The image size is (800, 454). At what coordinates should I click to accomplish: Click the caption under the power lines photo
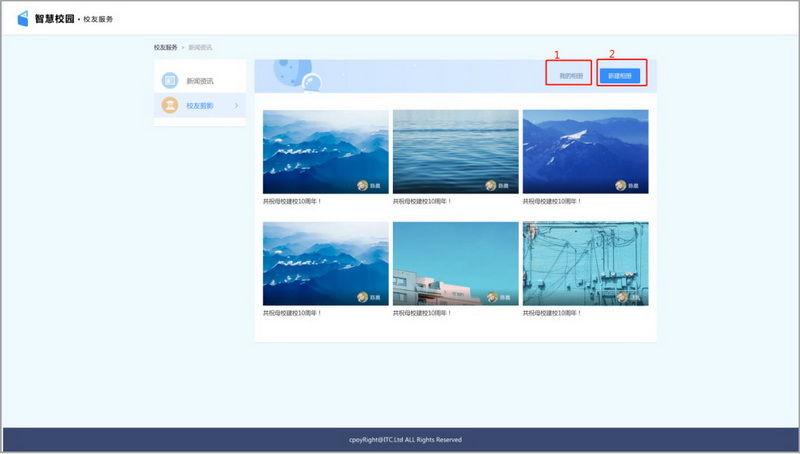tap(552, 313)
